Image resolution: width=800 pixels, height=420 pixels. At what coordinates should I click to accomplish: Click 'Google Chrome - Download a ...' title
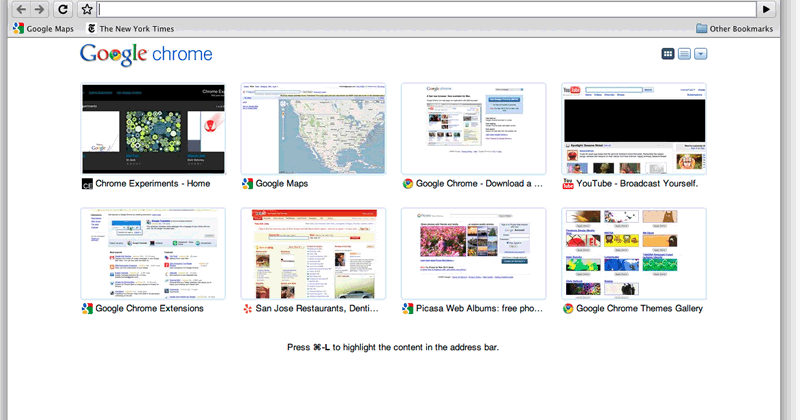pyautogui.click(x=479, y=184)
